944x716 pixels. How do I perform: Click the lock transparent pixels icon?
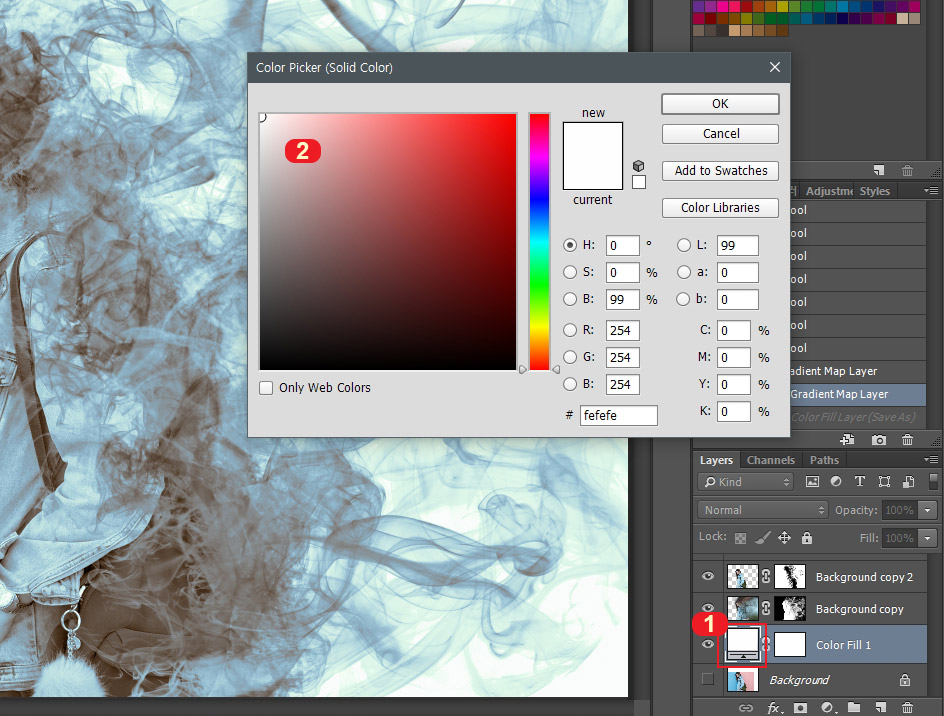pos(741,538)
